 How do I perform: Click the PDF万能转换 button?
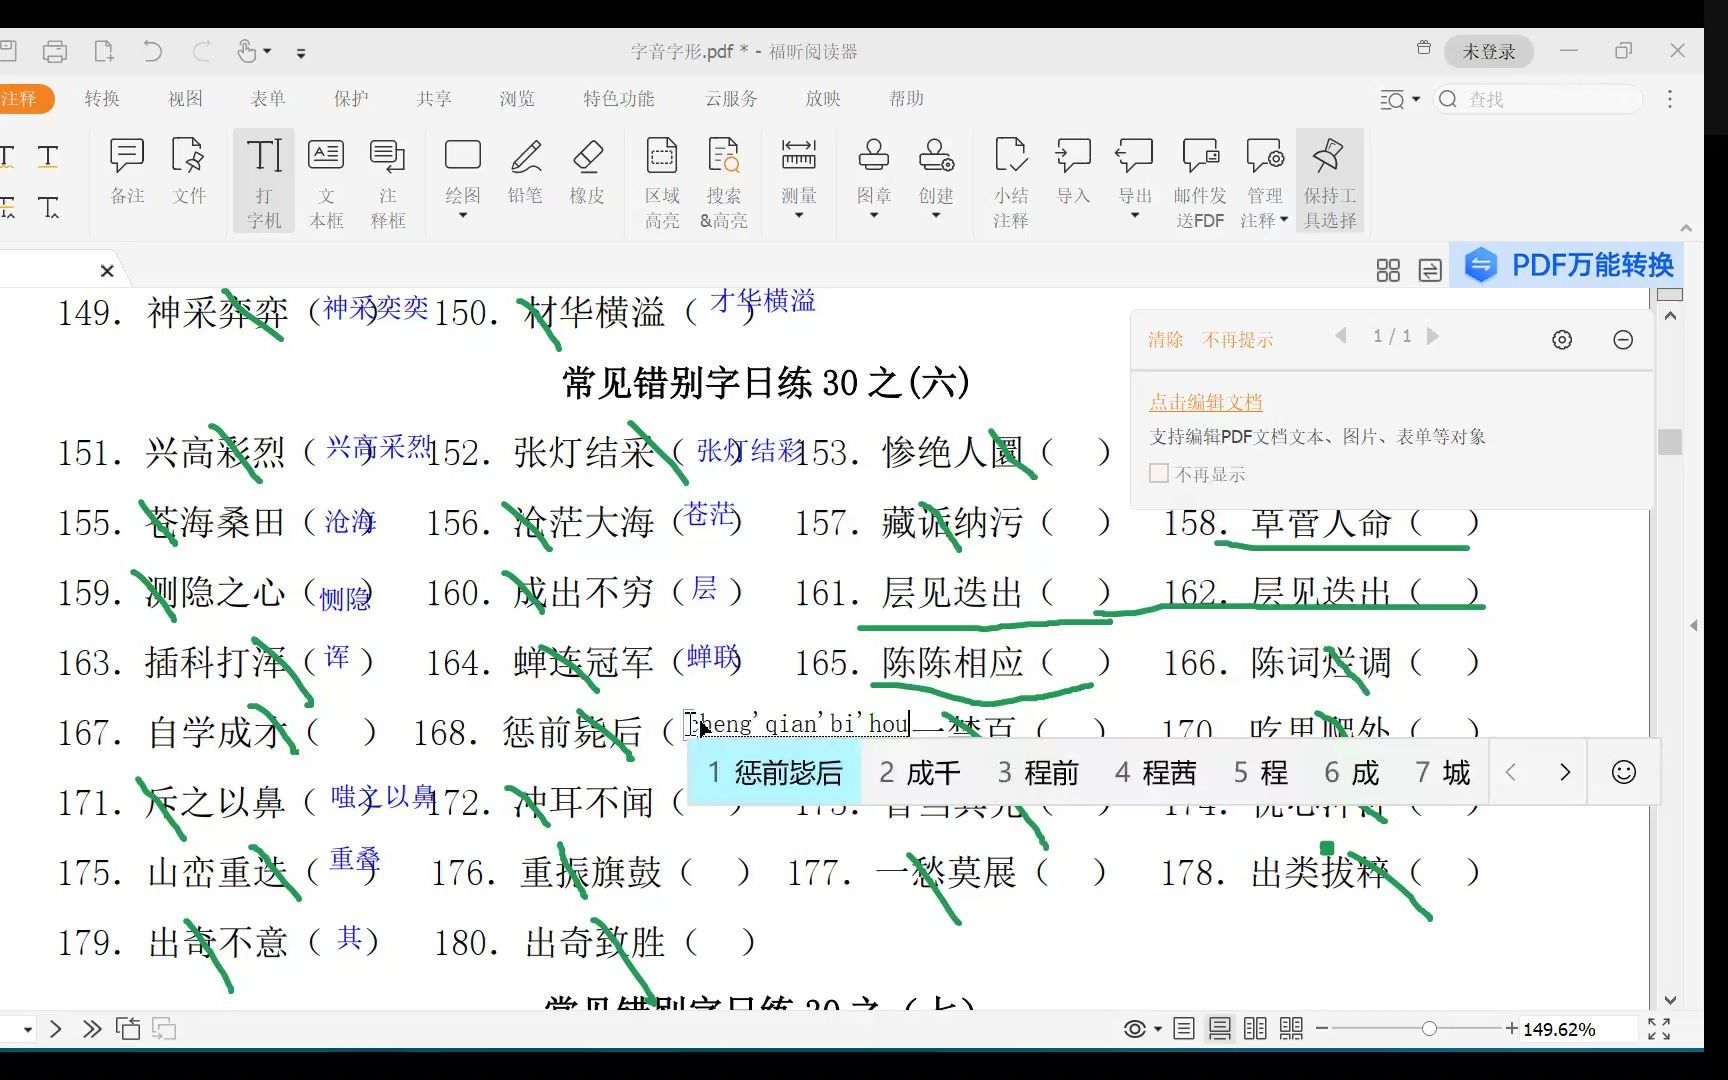pos(1569,265)
